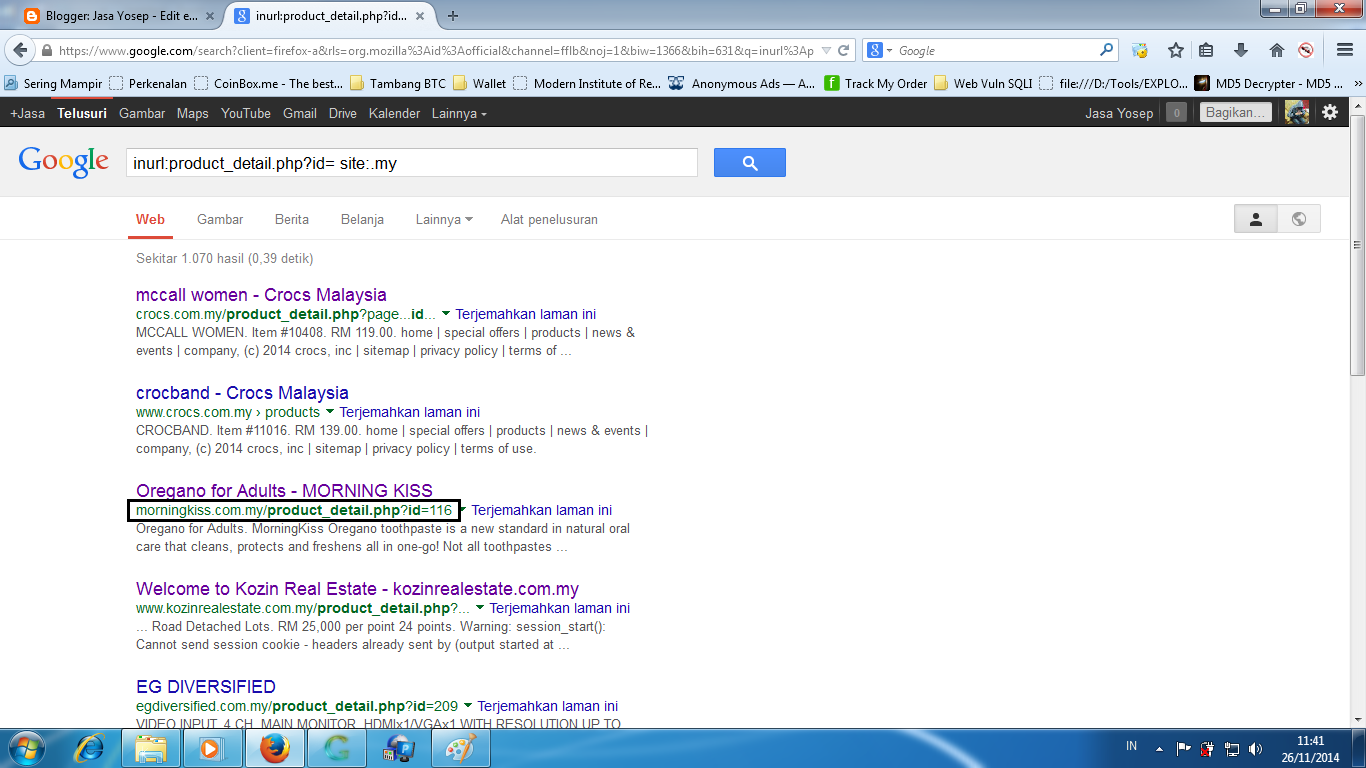
Task: Click addon icon left of bookmark star
Action: coord(1140,50)
